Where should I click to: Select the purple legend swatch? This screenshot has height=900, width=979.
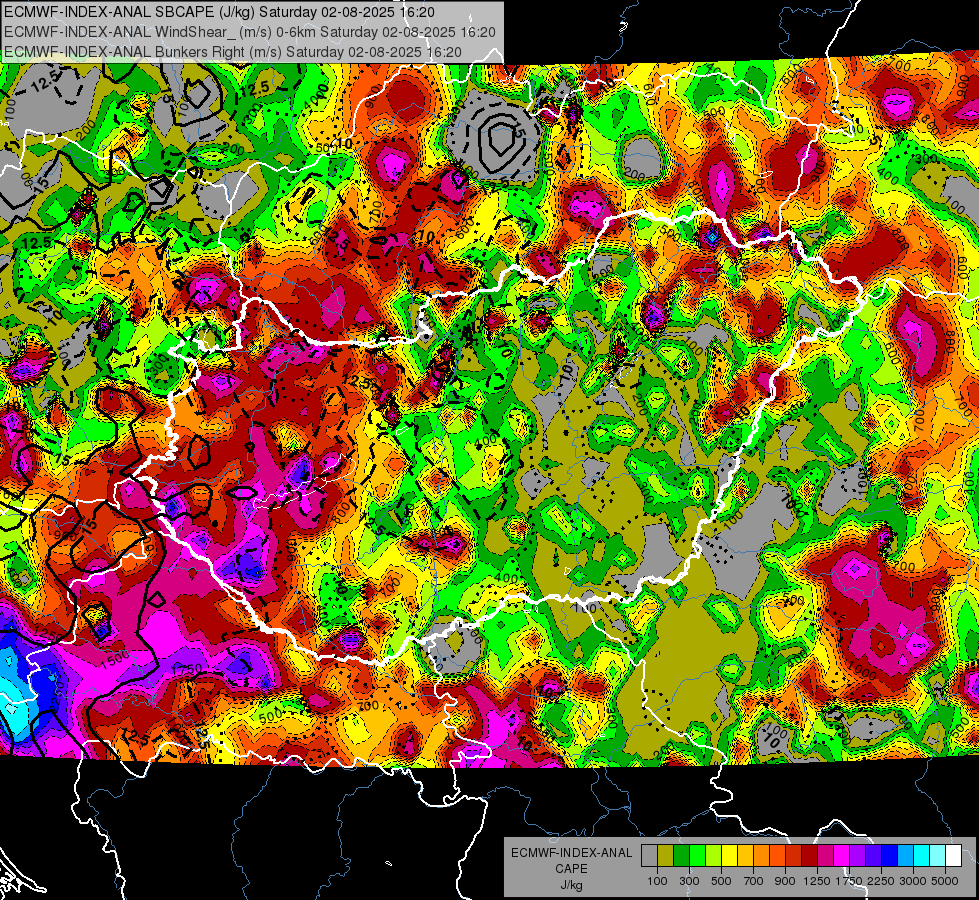(x=857, y=856)
